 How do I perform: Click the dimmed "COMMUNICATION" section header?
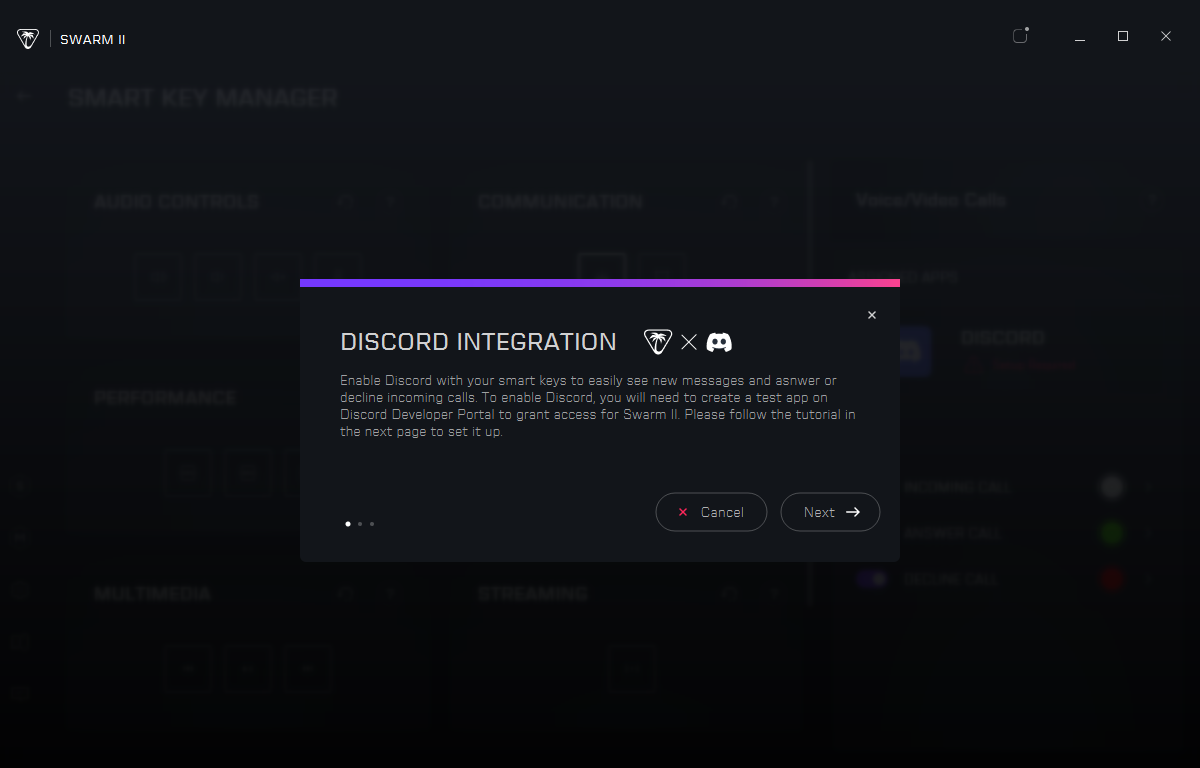[560, 202]
